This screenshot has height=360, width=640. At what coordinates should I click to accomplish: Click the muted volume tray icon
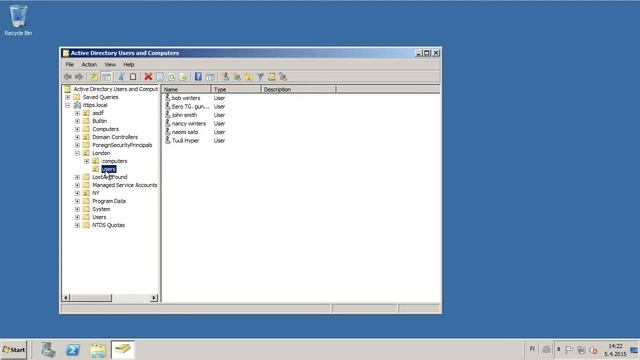pos(594,350)
